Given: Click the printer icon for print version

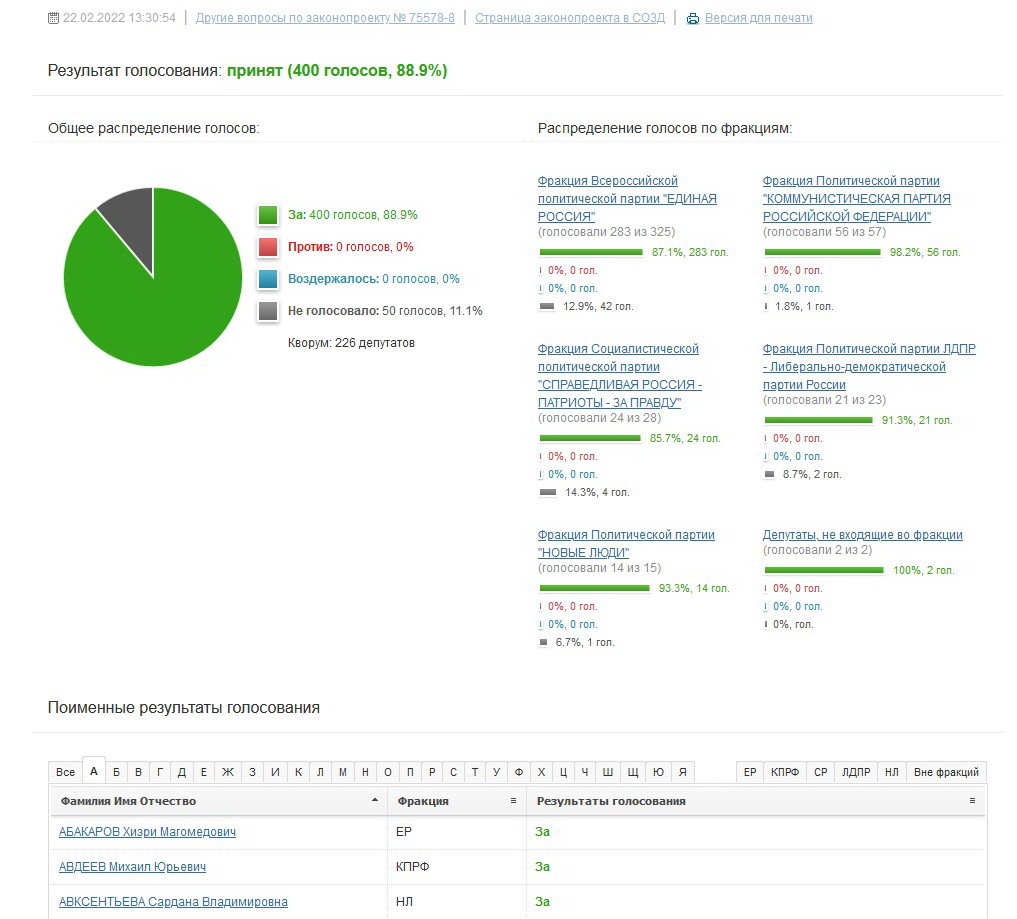Looking at the screenshot, I should 693,18.
